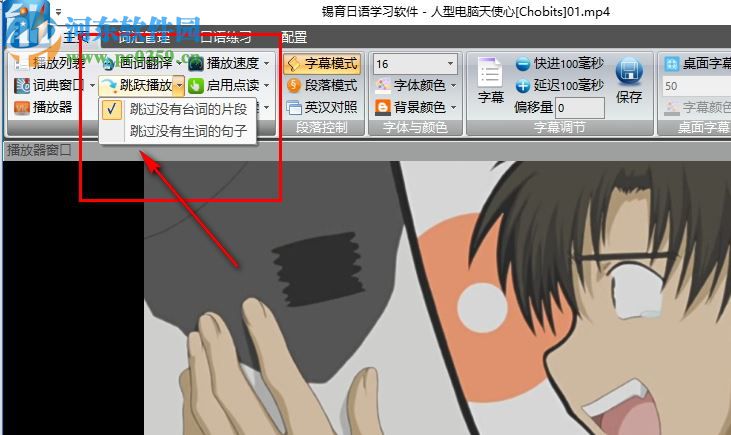Click the application logo button

27,24
